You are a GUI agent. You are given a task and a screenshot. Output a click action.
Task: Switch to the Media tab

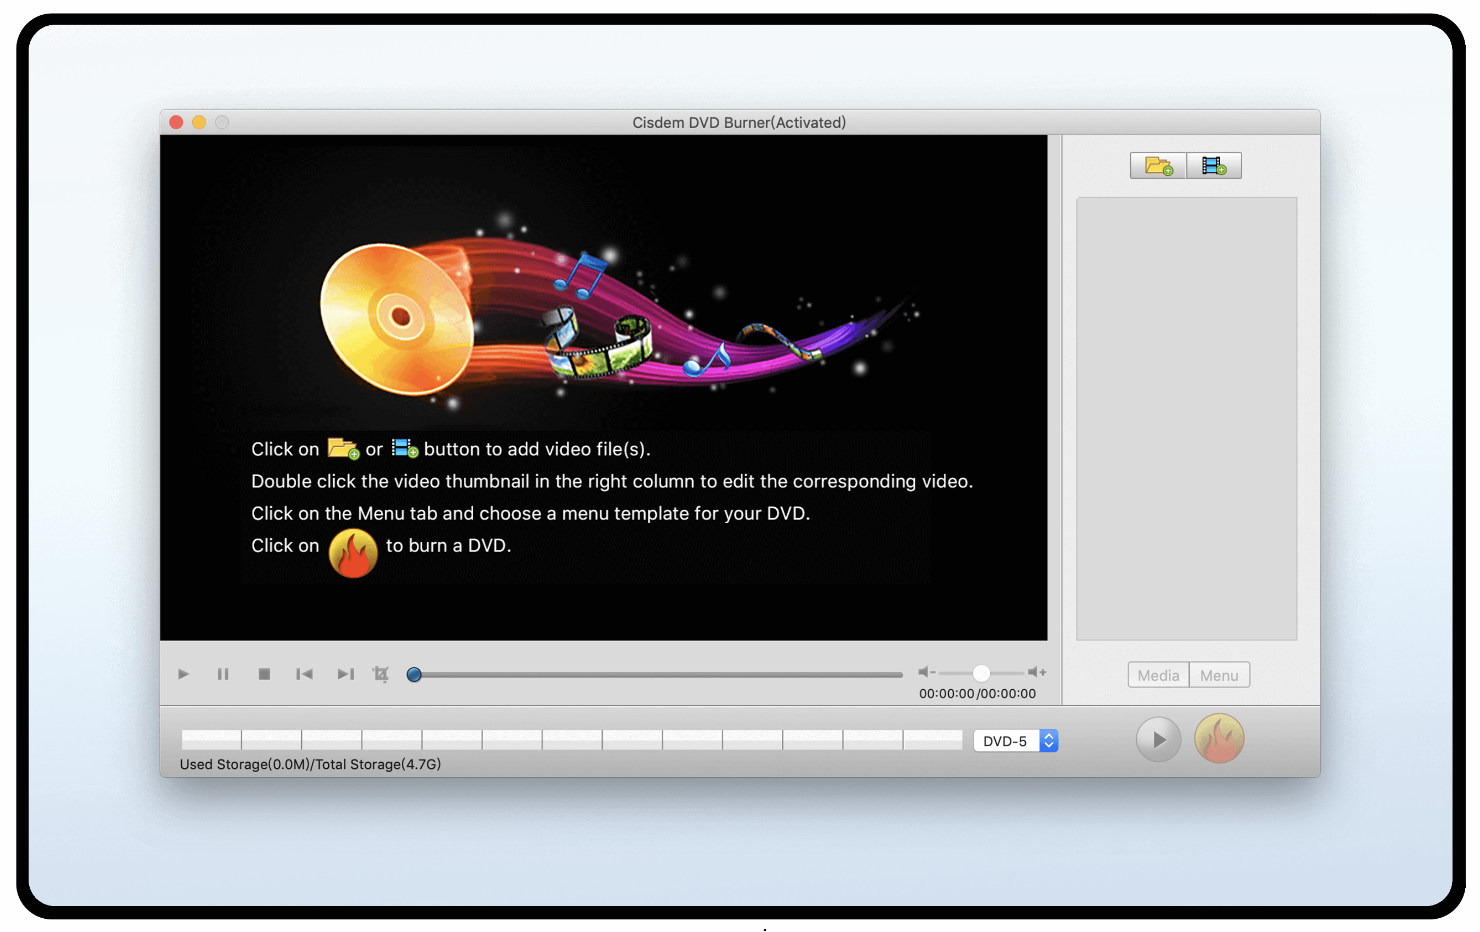tap(1158, 676)
